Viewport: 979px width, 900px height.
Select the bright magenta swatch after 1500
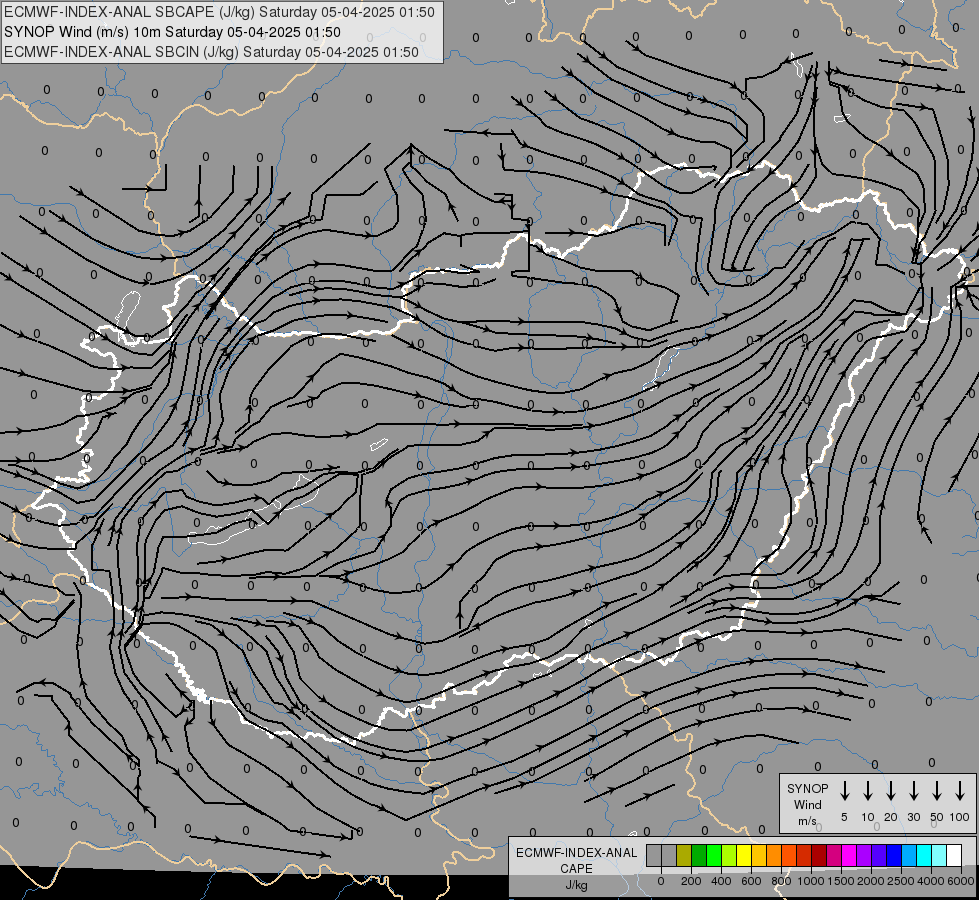850,855
